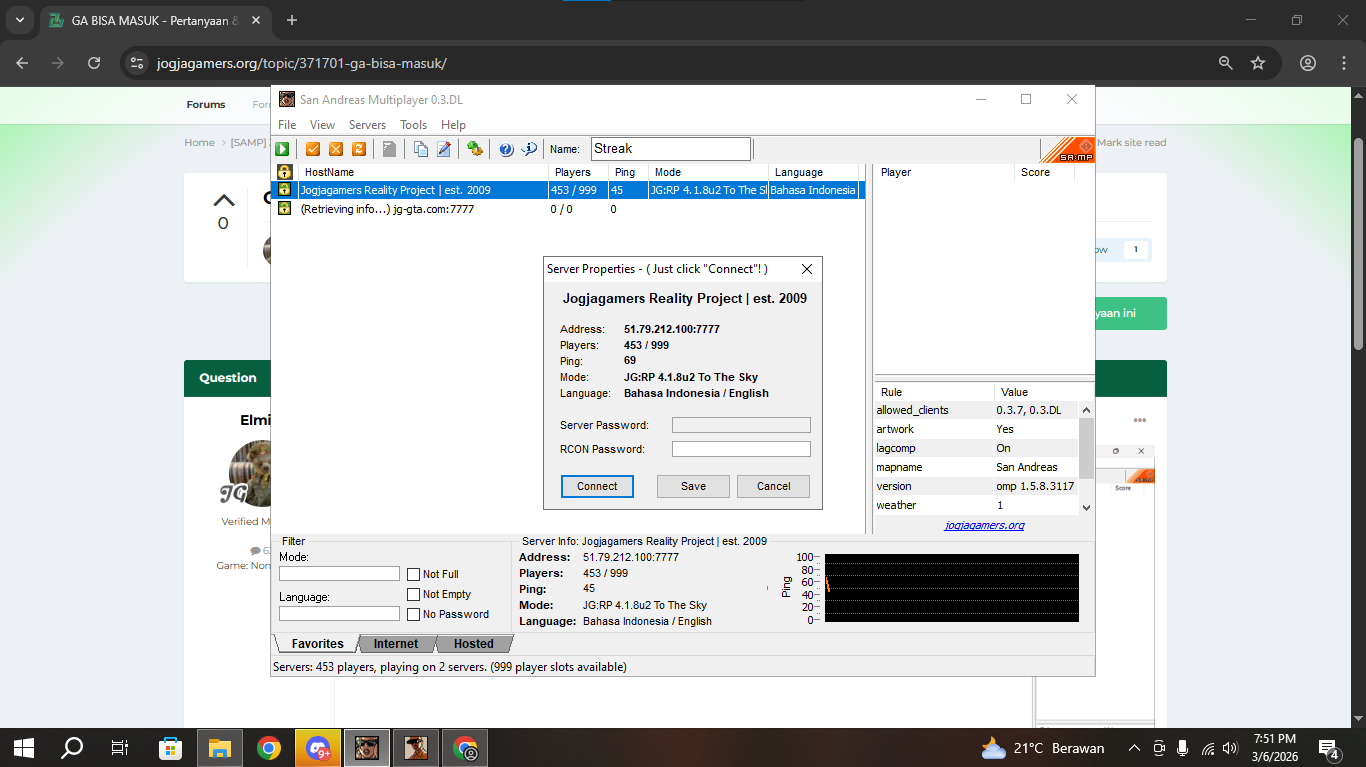Click the lock icon column header
The height and width of the screenshot is (767, 1366).
pos(284,172)
